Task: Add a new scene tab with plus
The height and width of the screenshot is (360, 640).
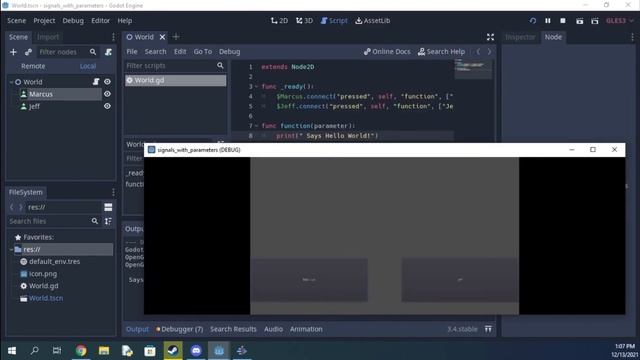Action: 176,37
